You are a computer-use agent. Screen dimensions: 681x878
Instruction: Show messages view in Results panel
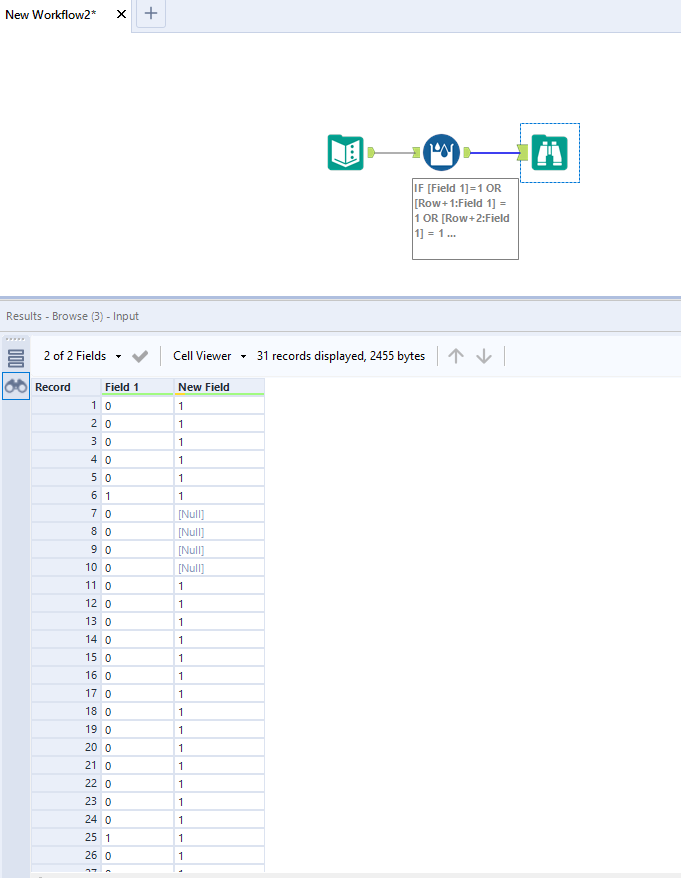coord(16,358)
